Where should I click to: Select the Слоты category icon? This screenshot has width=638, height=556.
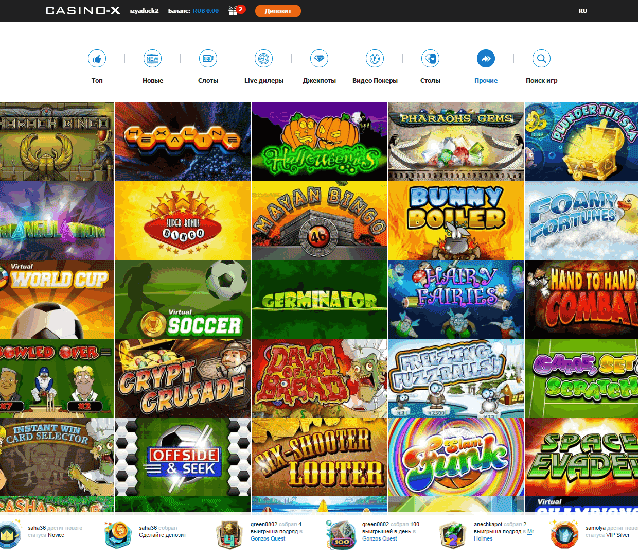pyautogui.click(x=208, y=59)
